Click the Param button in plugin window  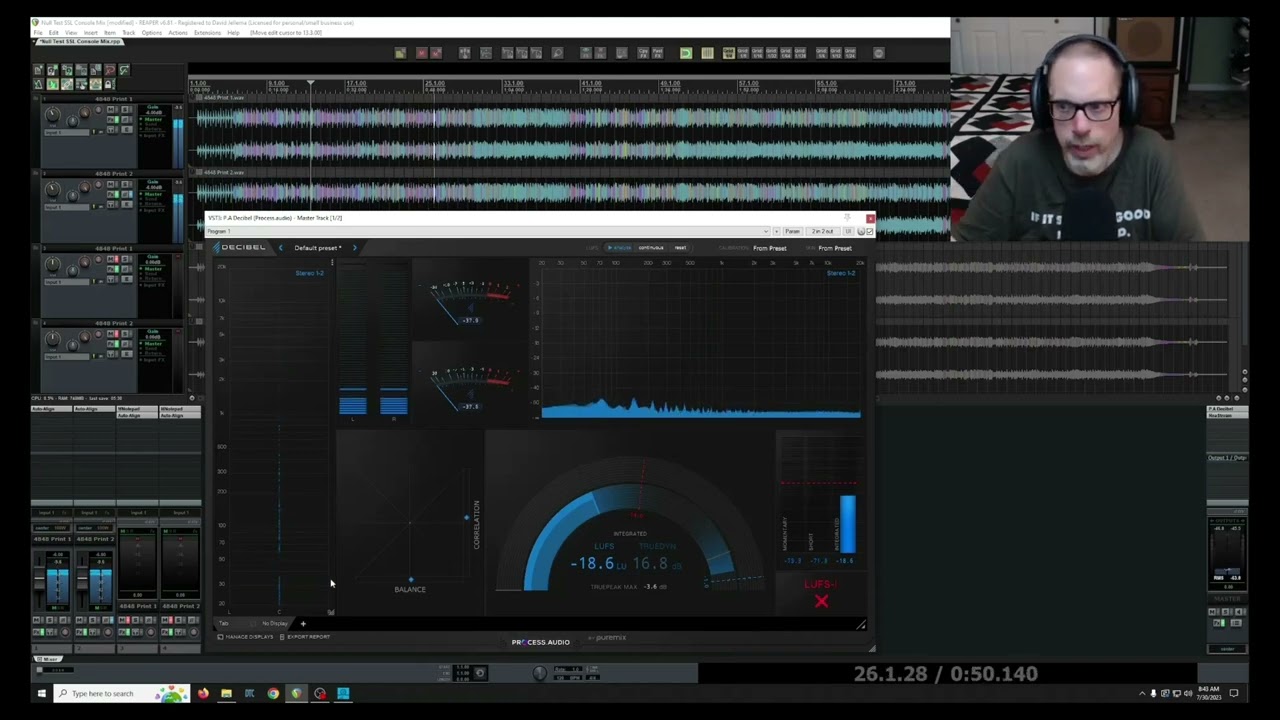tap(792, 231)
